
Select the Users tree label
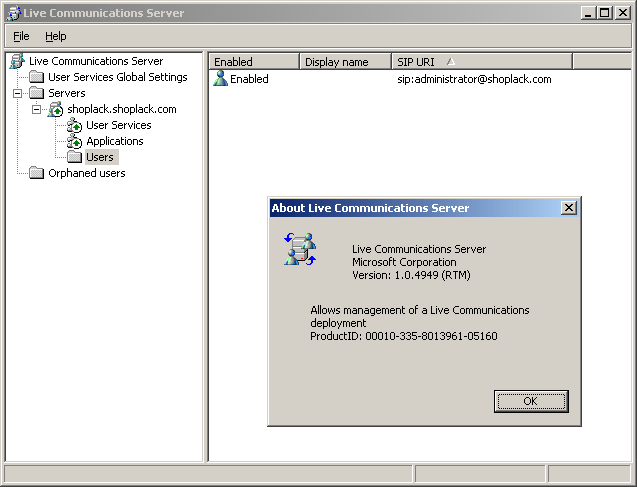pos(100,157)
